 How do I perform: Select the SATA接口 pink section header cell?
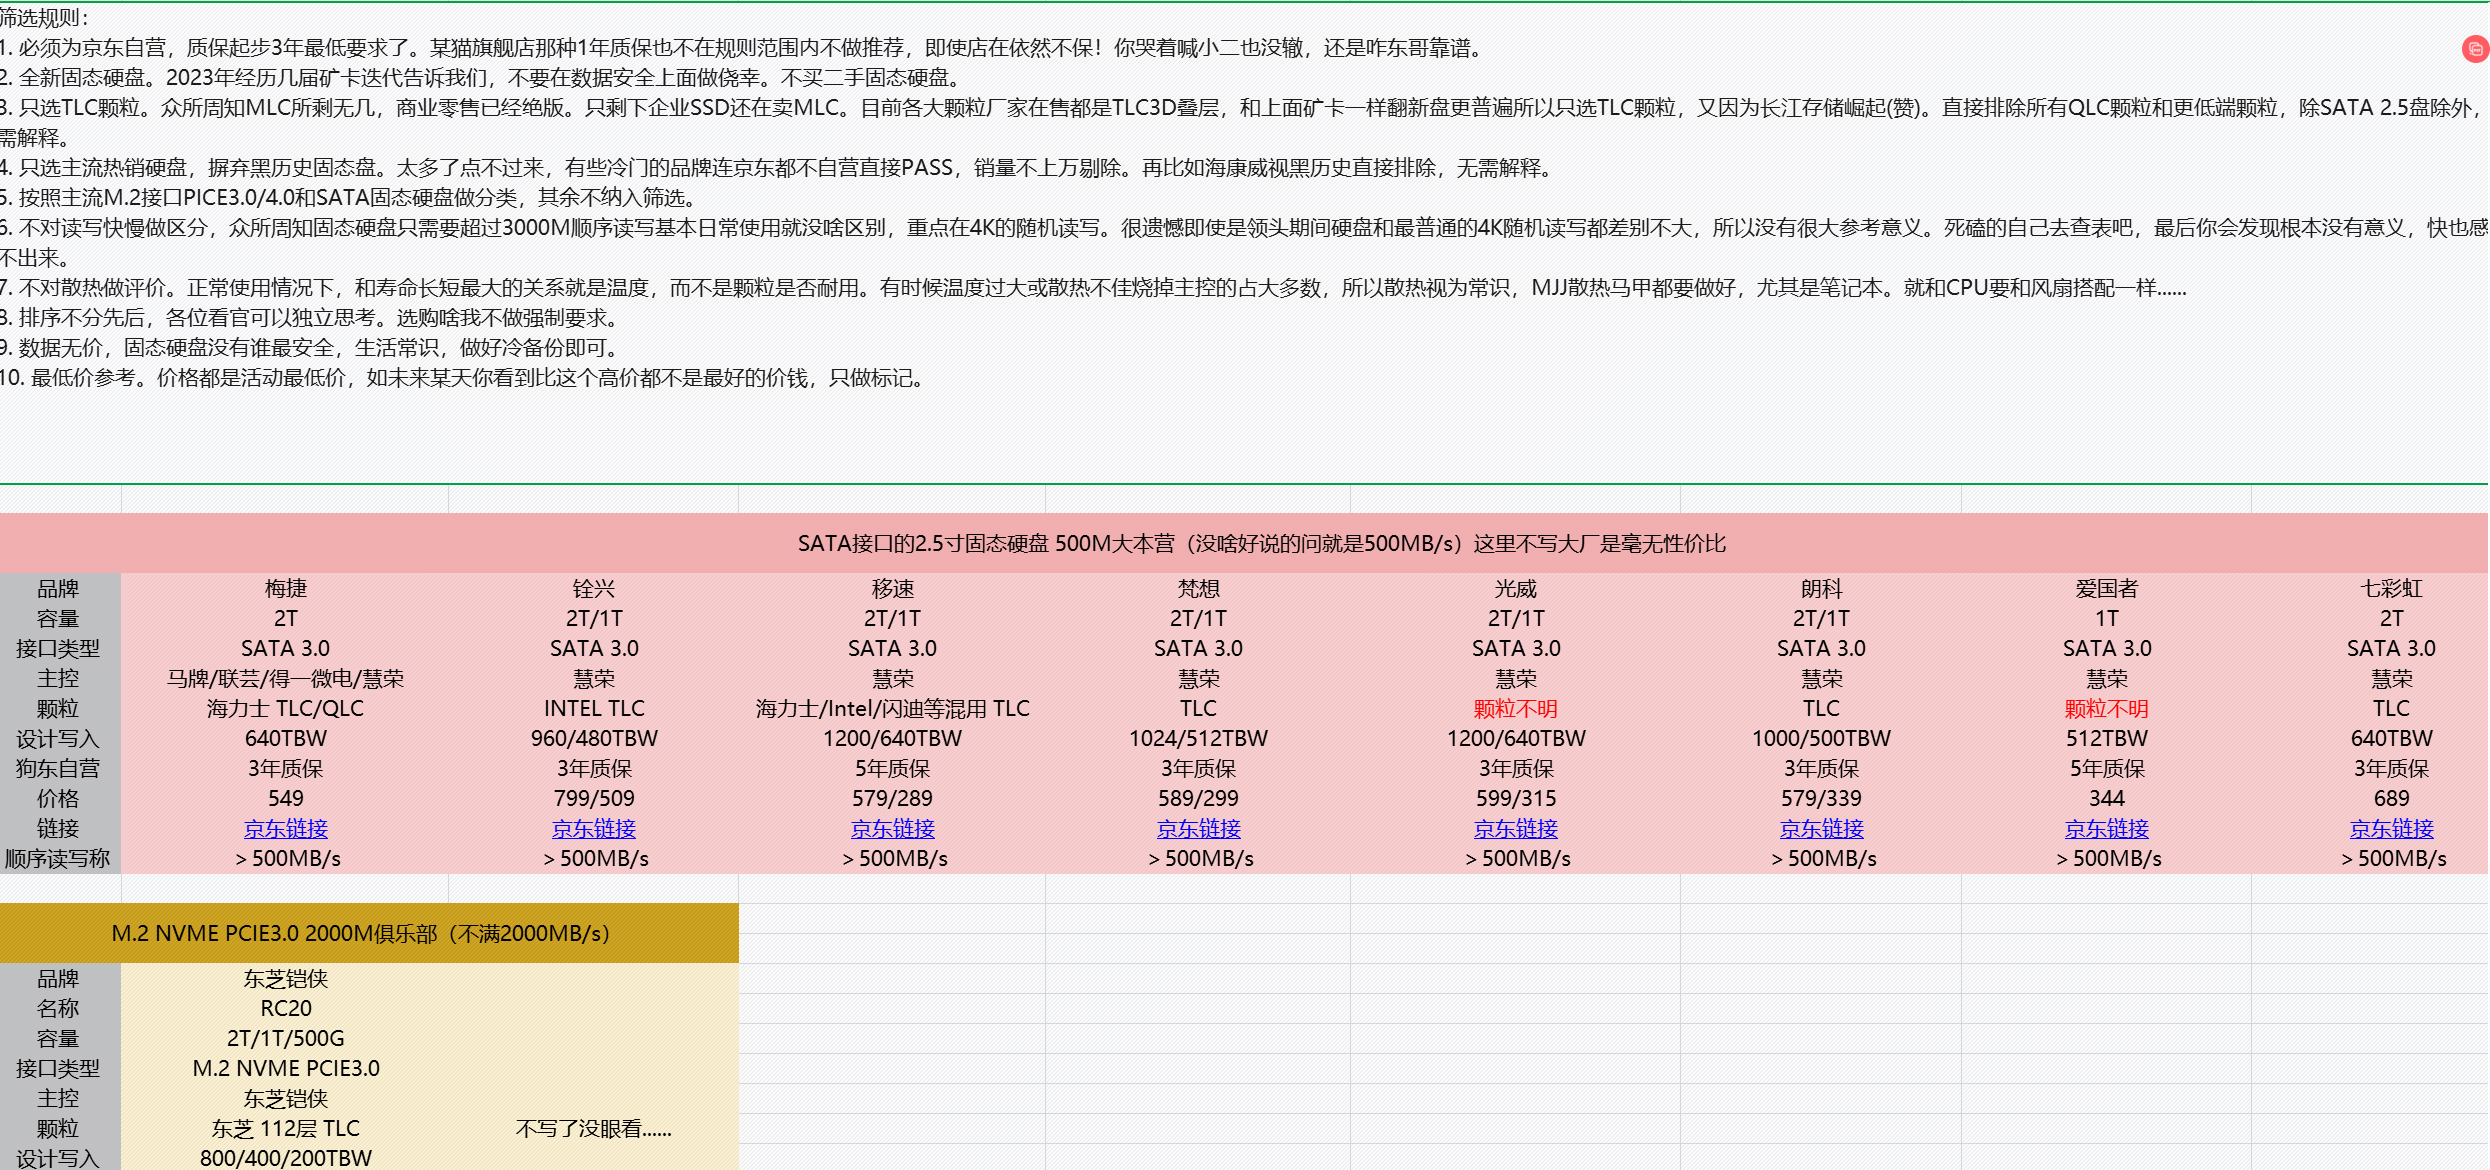tap(1261, 544)
